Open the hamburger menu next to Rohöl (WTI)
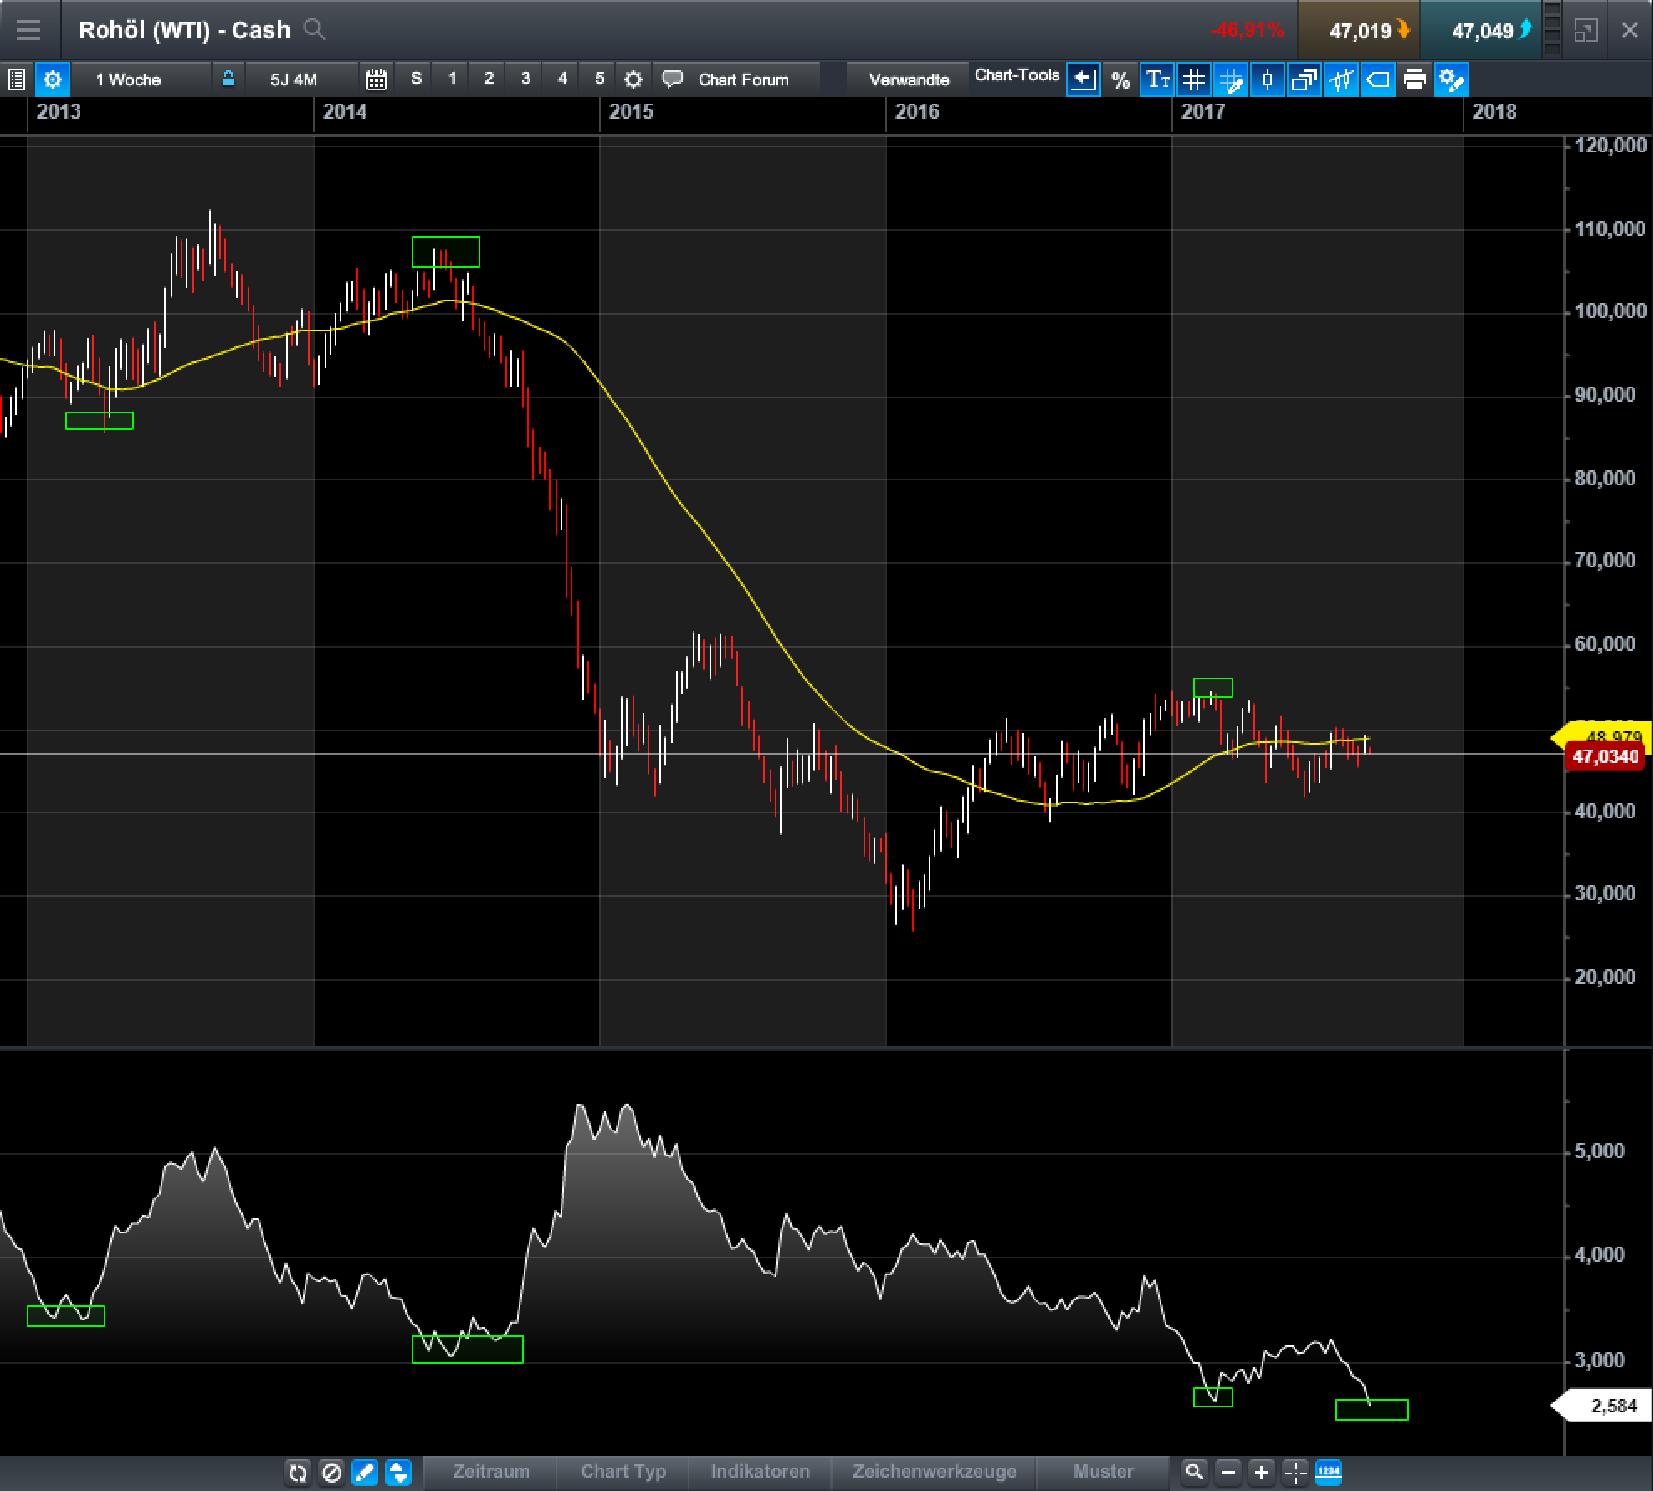Viewport: 1653px width, 1491px height. (x=28, y=30)
